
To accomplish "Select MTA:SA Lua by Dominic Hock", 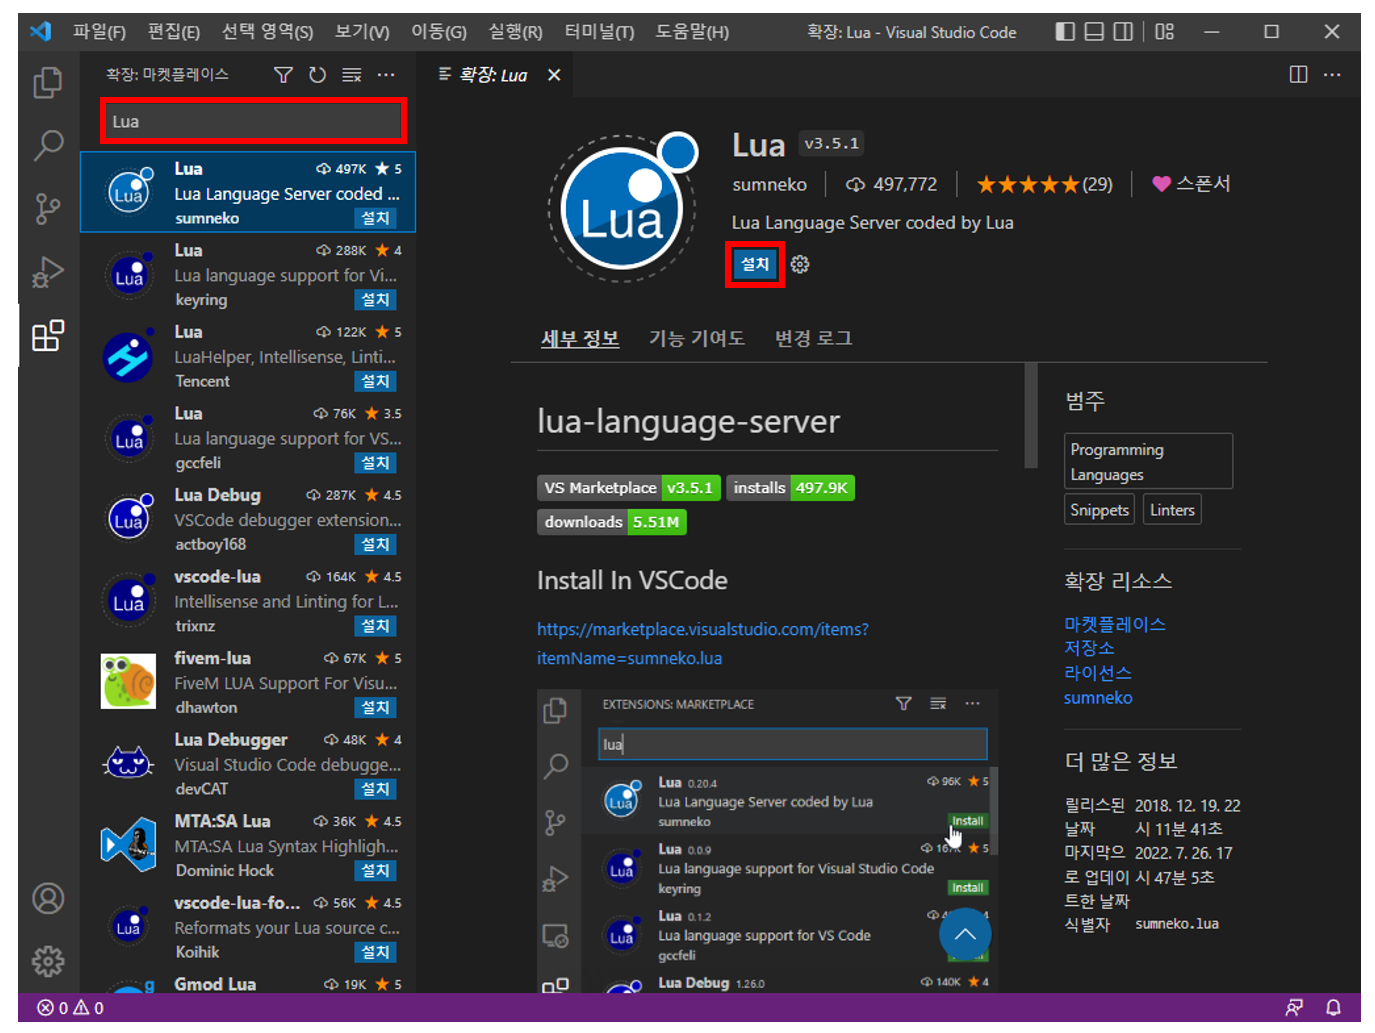I will pos(248,846).
